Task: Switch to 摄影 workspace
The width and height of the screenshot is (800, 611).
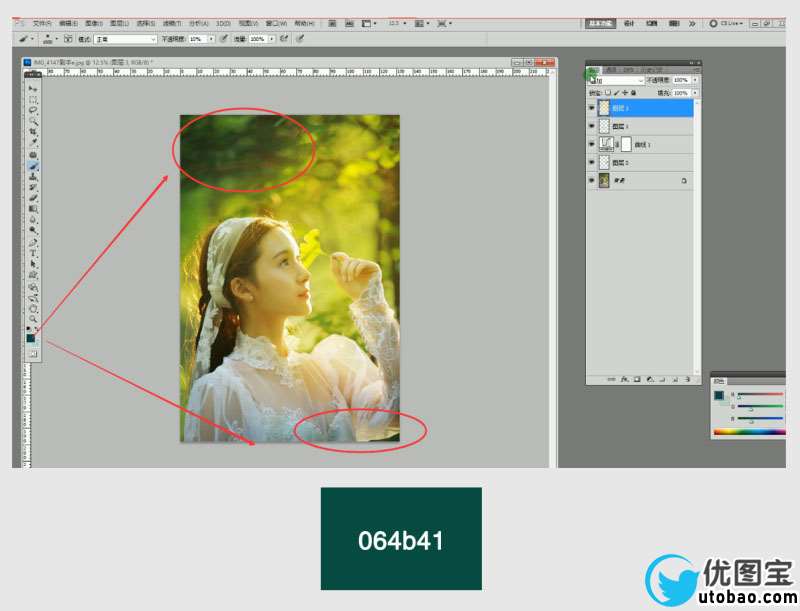Action: point(674,23)
